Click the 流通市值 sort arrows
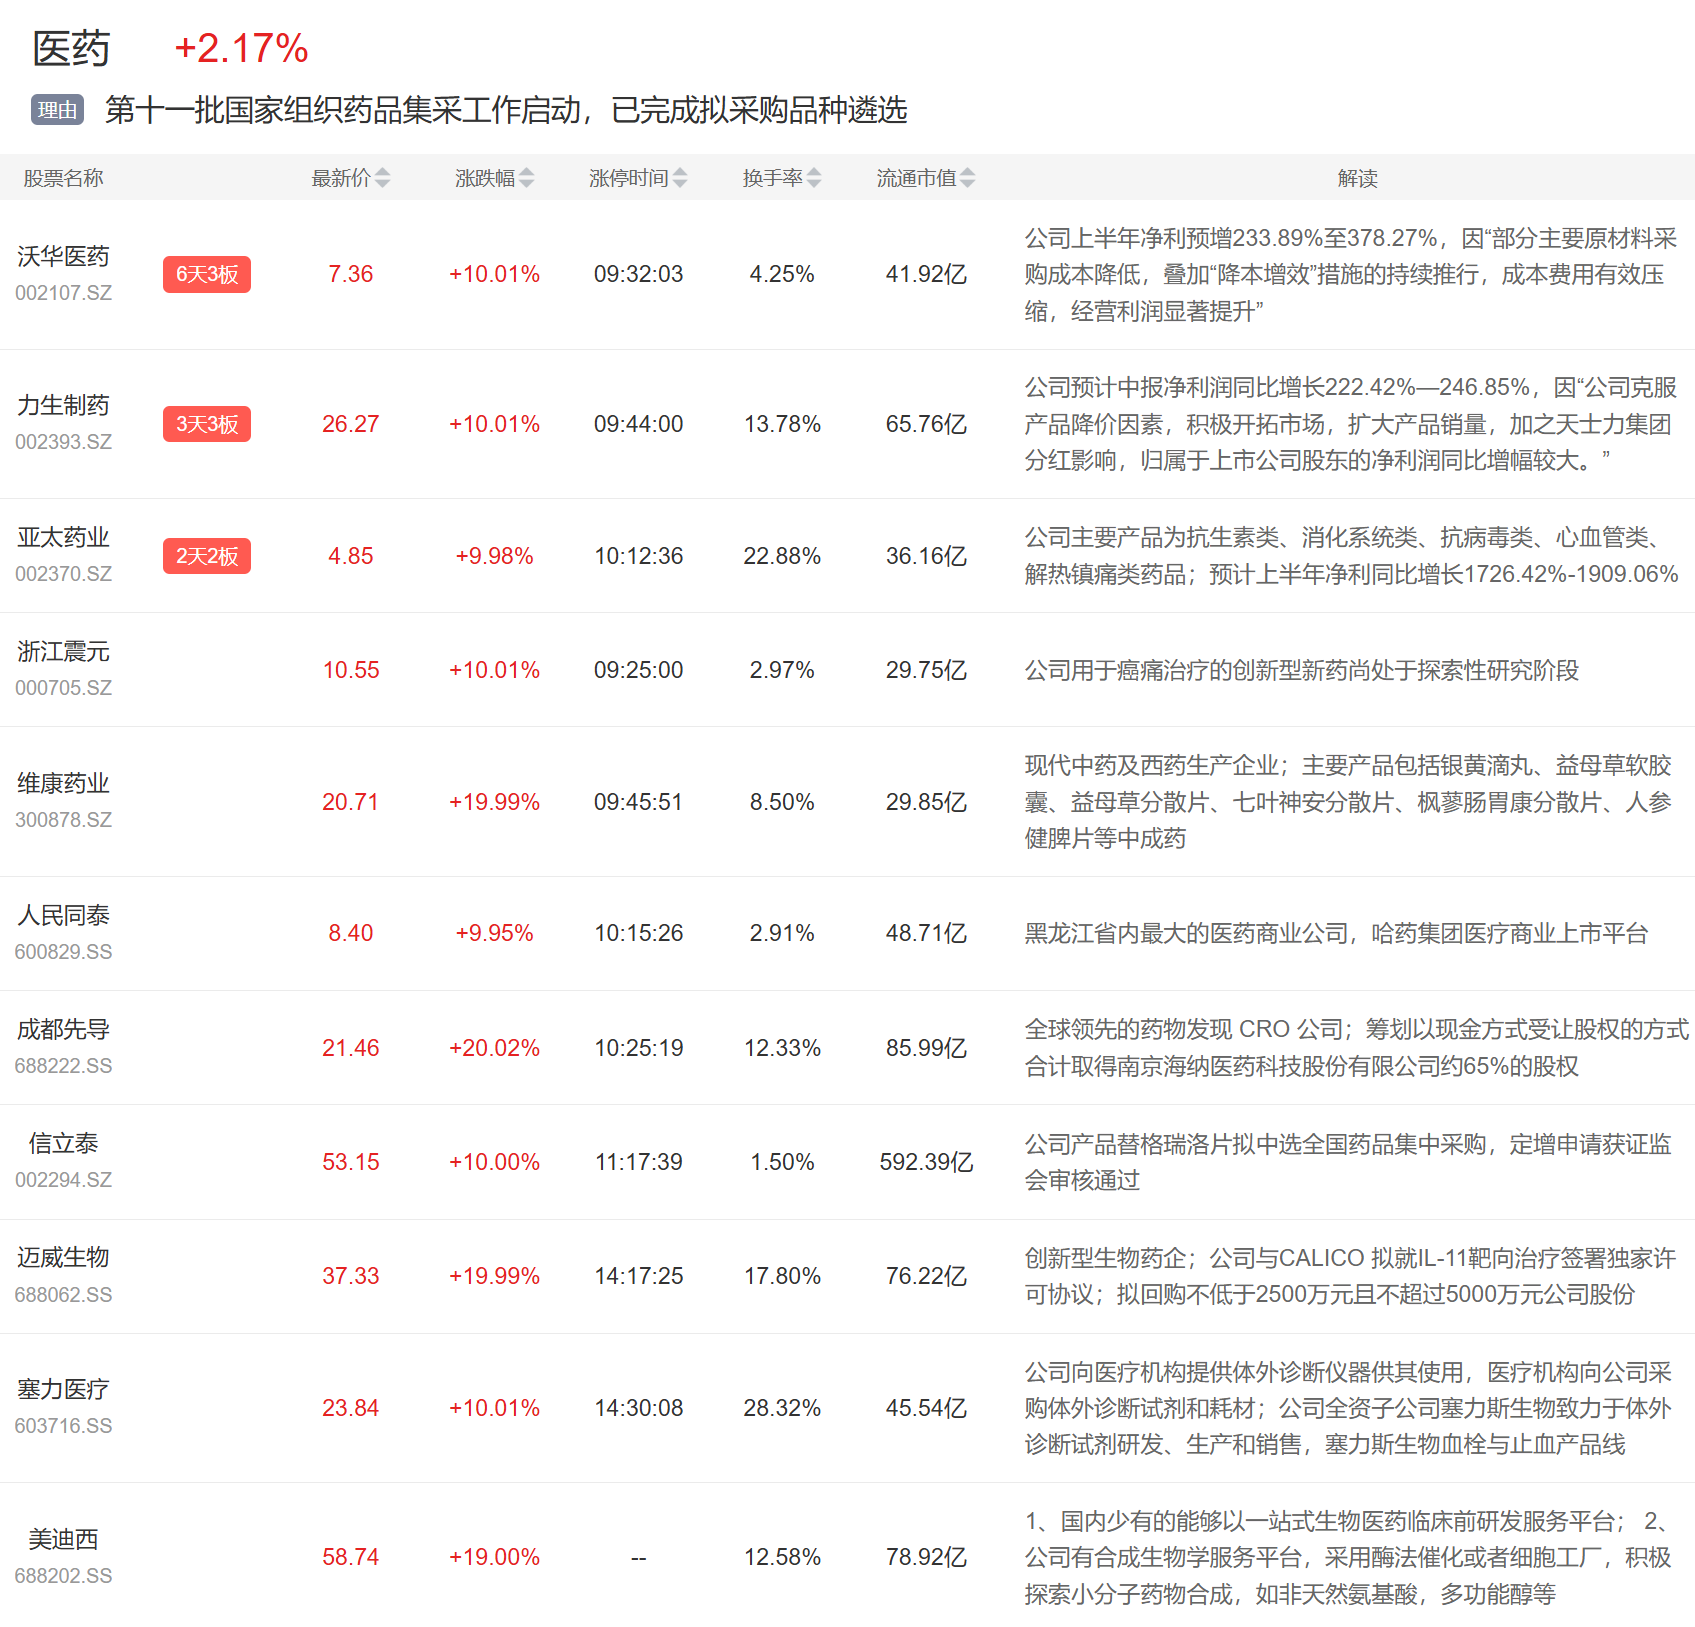 coord(967,178)
